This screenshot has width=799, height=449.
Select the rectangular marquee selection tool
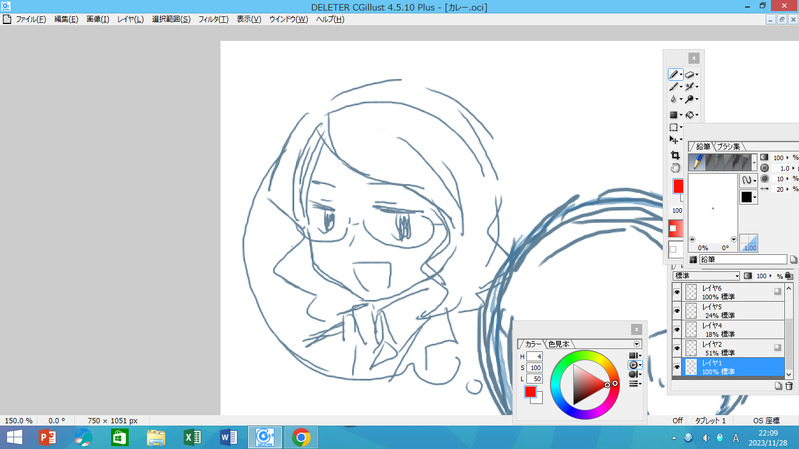coord(674,127)
